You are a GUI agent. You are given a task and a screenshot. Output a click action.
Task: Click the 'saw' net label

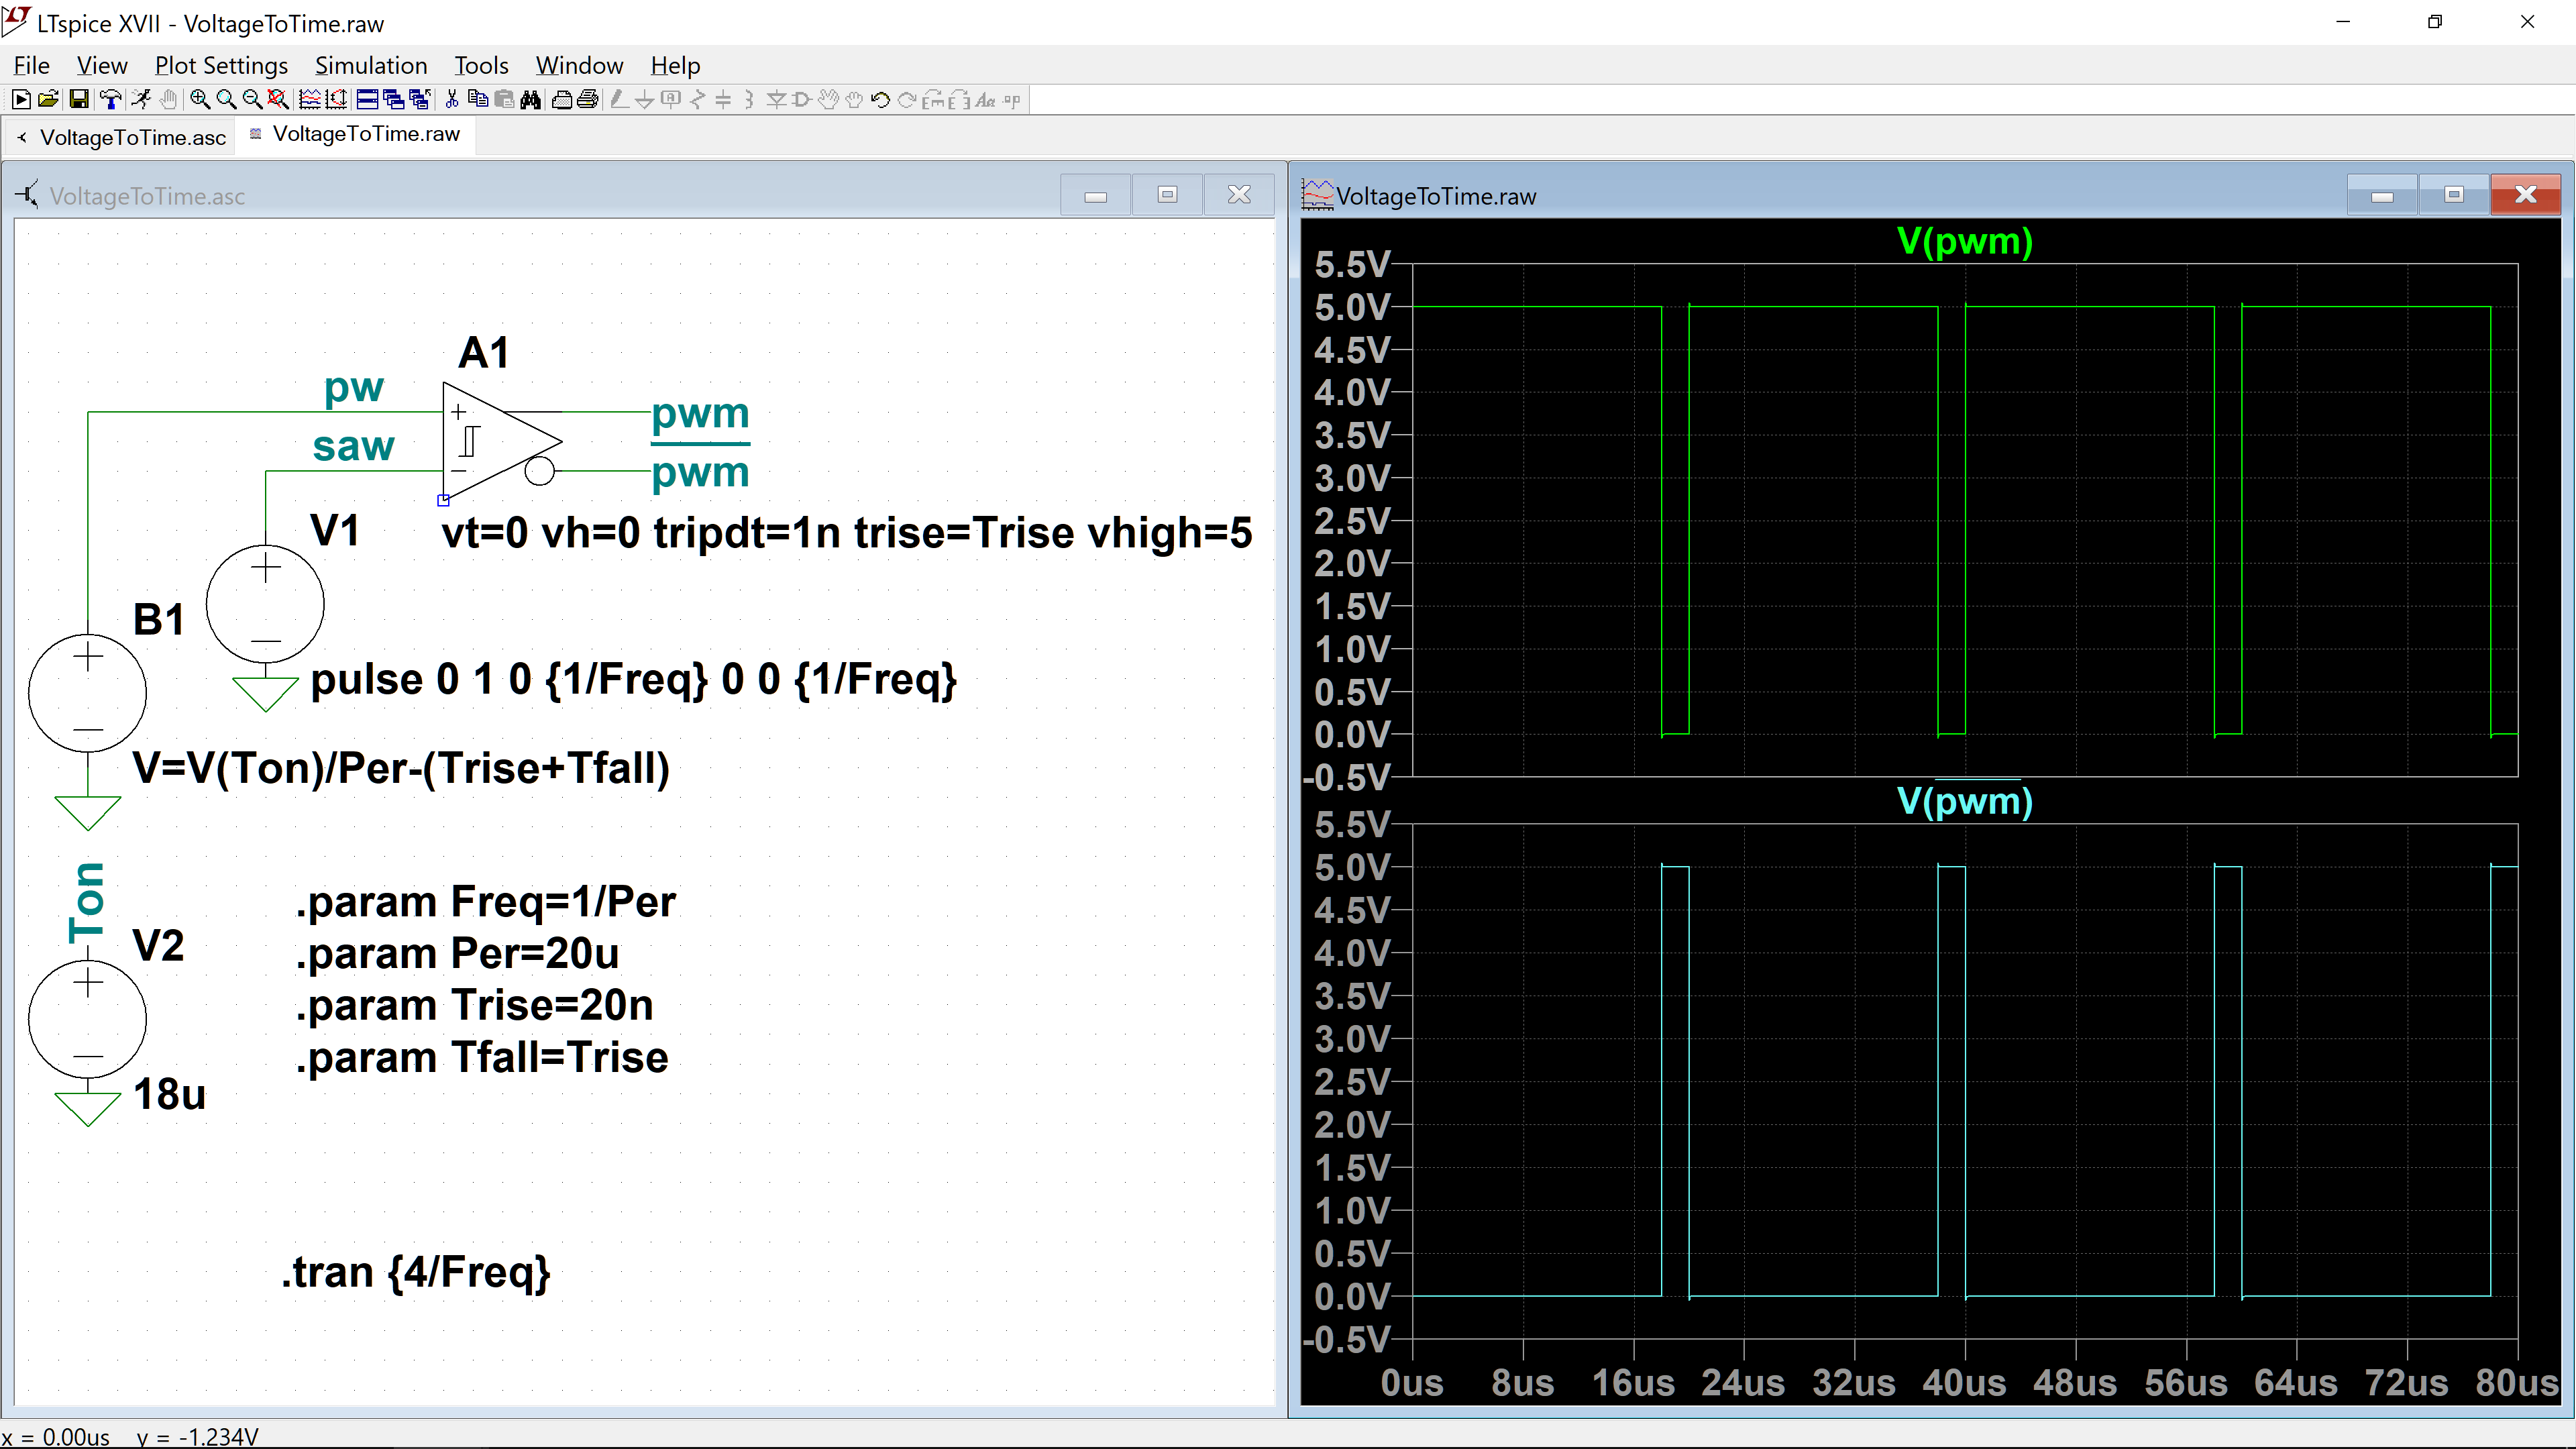tap(353, 446)
